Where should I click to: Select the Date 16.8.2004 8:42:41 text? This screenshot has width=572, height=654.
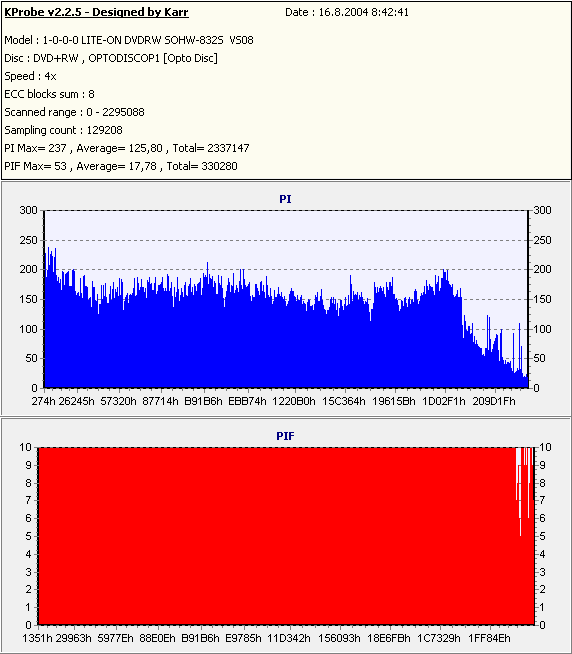[347, 12]
